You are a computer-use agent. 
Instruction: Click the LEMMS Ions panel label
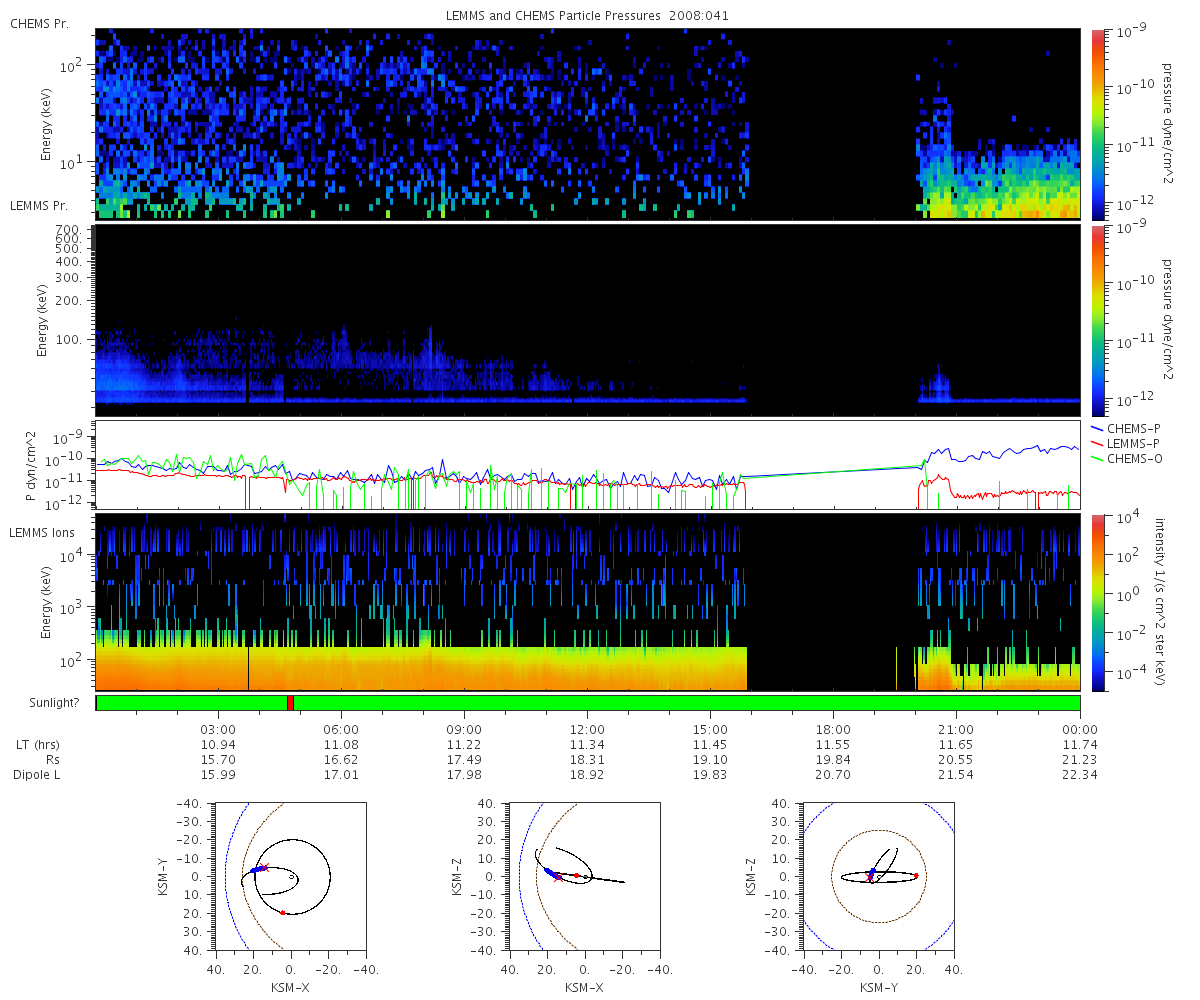click(x=44, y=533)
